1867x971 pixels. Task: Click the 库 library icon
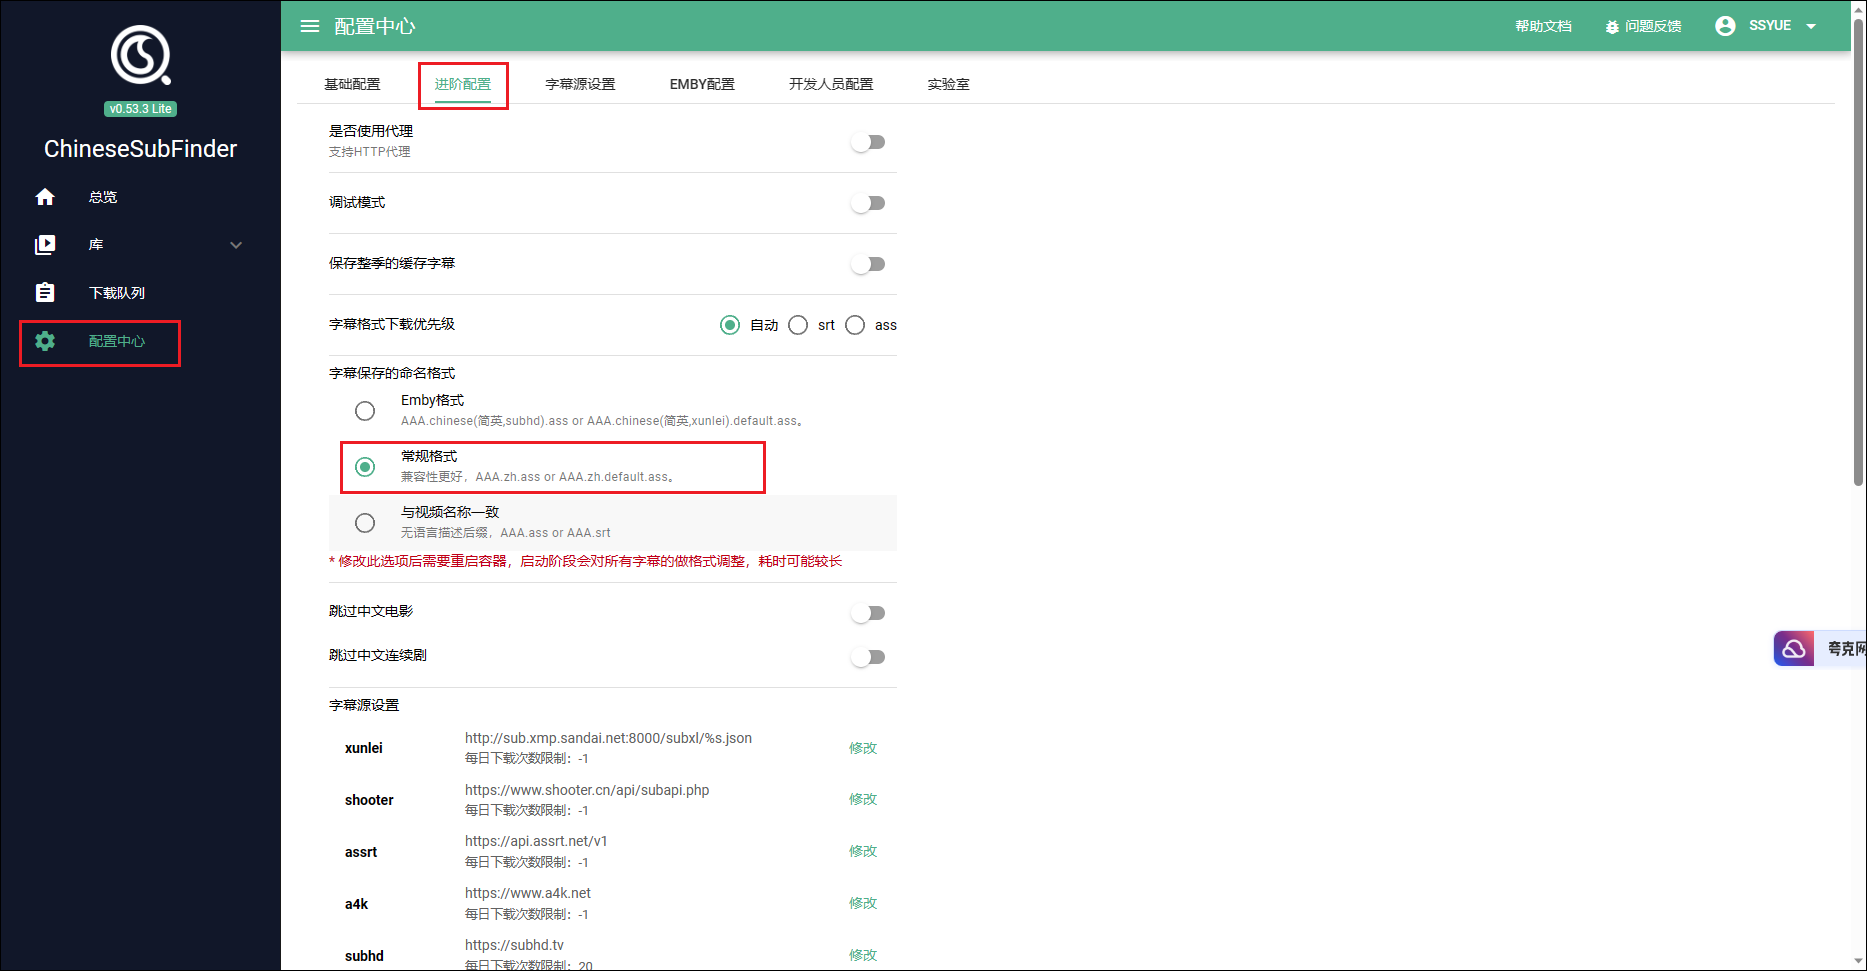click(45, 245)
